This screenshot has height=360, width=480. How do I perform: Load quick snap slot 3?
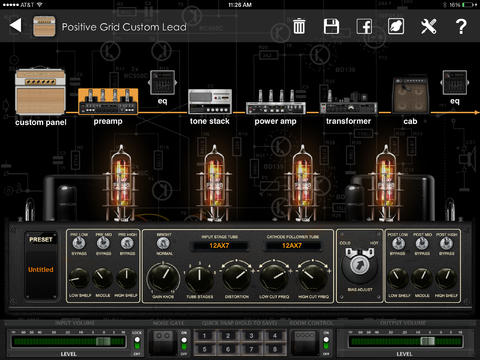coord(252,336)
